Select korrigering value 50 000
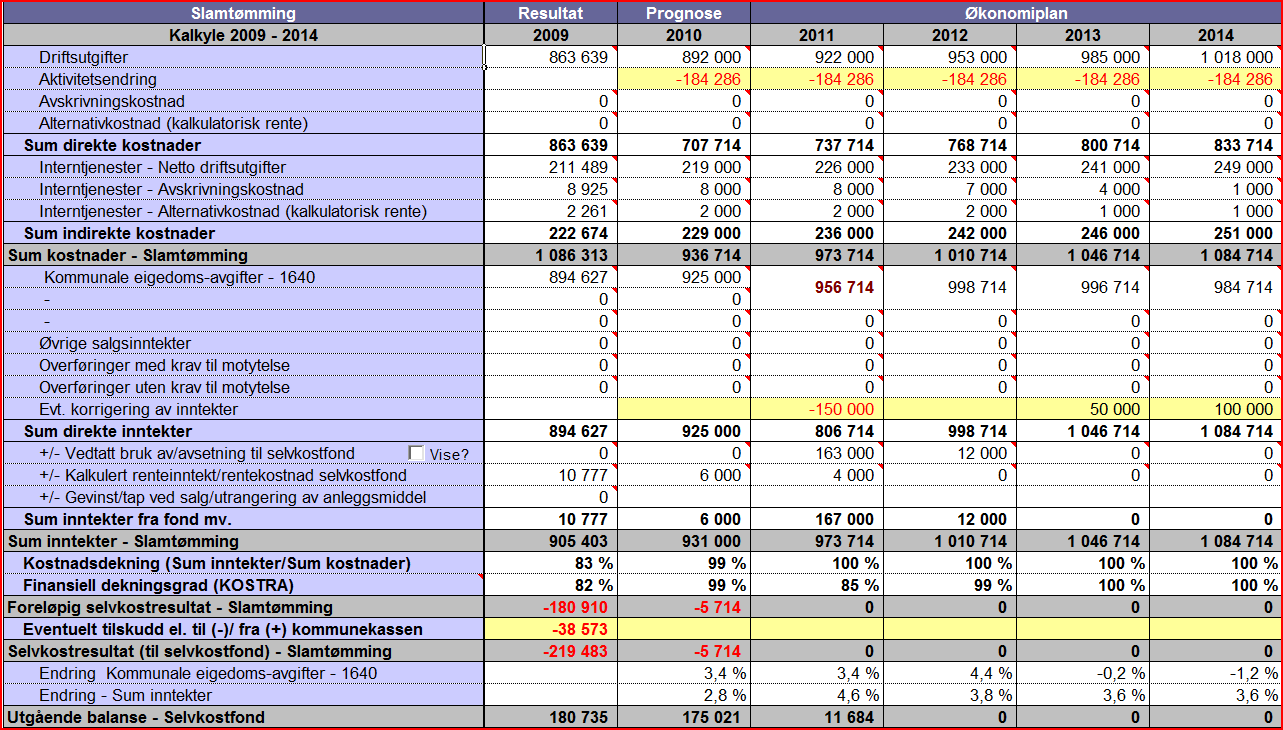The image size is (1283, 730). (1083, 409)
